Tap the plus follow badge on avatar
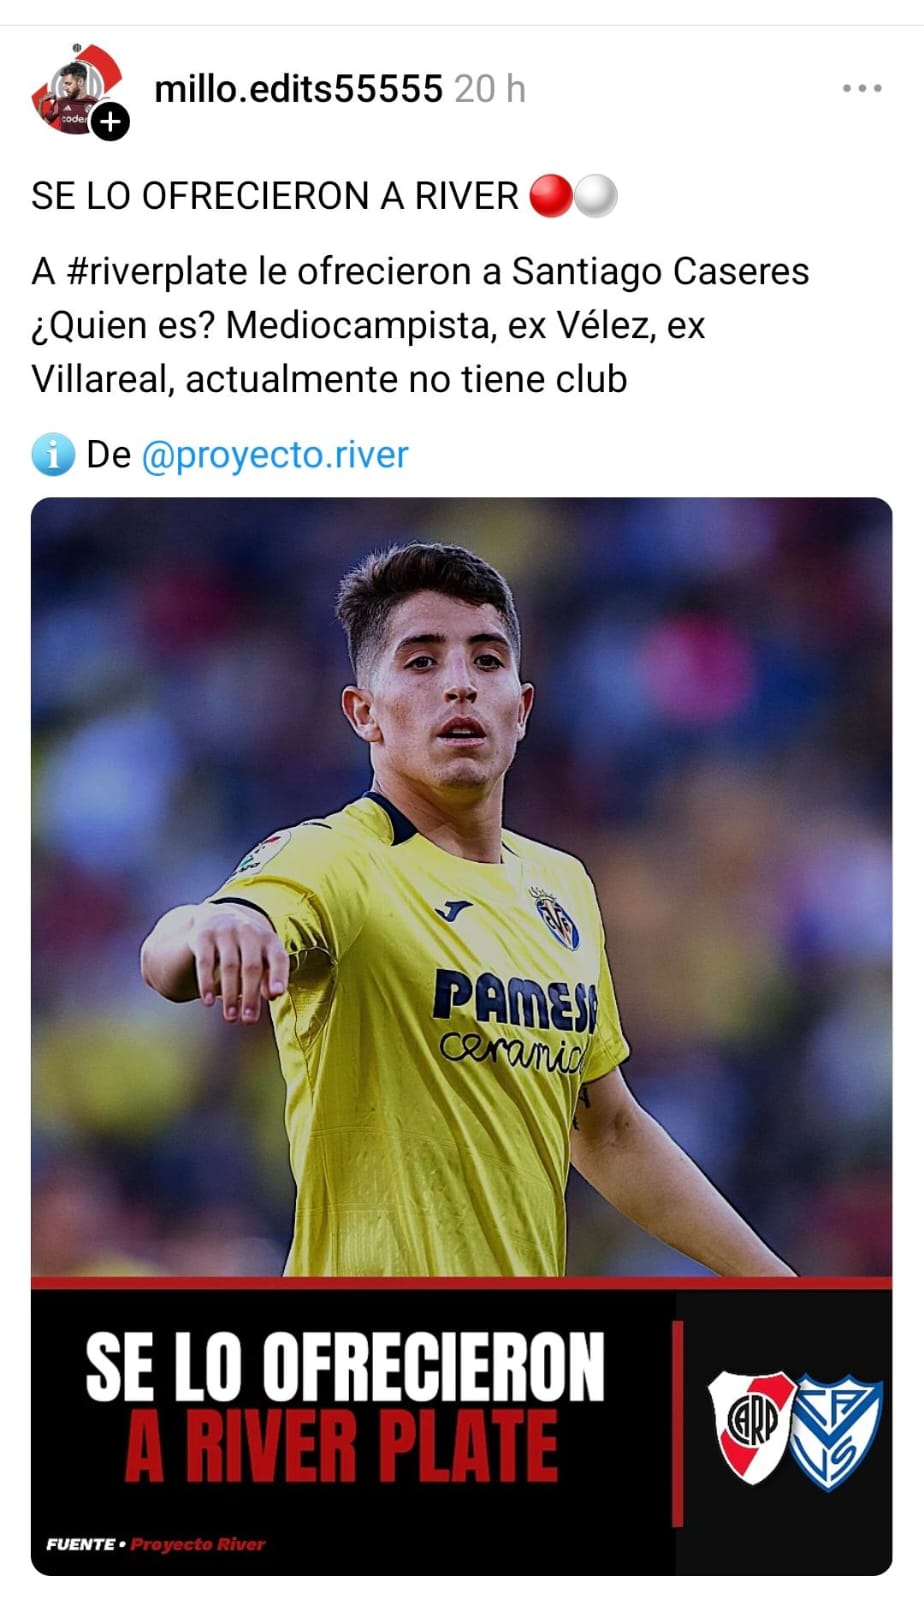Image resolution: width=924 pixels, height=1600 pixels. tap(111, 122)
